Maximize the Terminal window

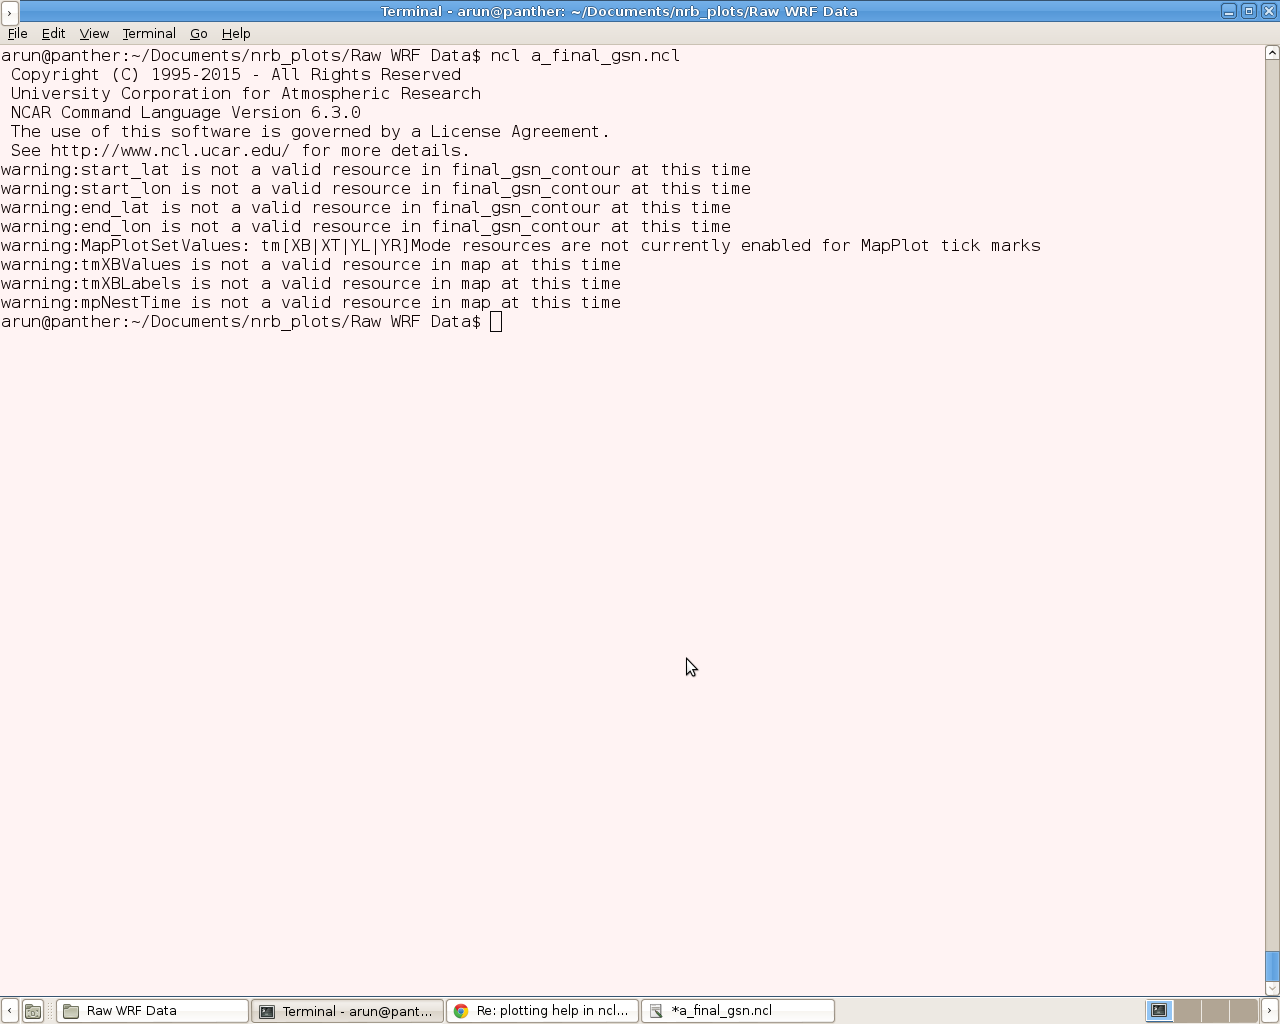pyautogui.click(x=1249, y=11)
